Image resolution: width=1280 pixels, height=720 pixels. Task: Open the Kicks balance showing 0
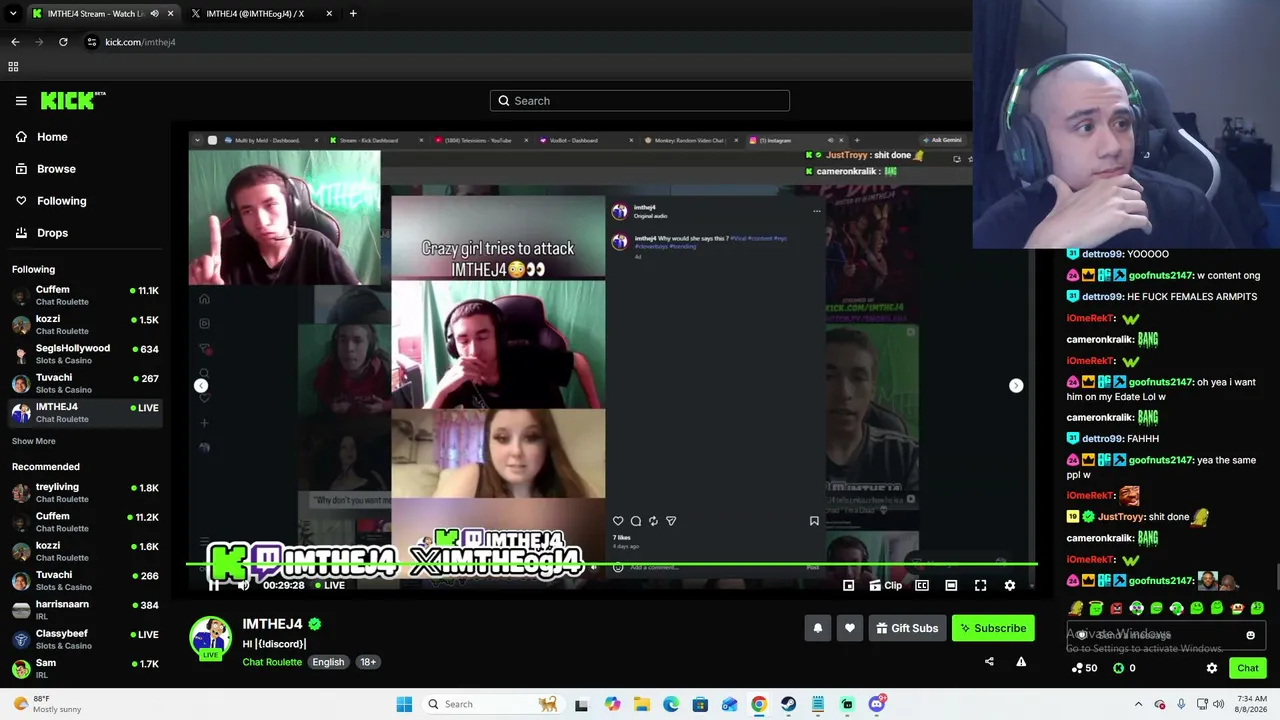pyautogui.click(x=1125, y=668)
